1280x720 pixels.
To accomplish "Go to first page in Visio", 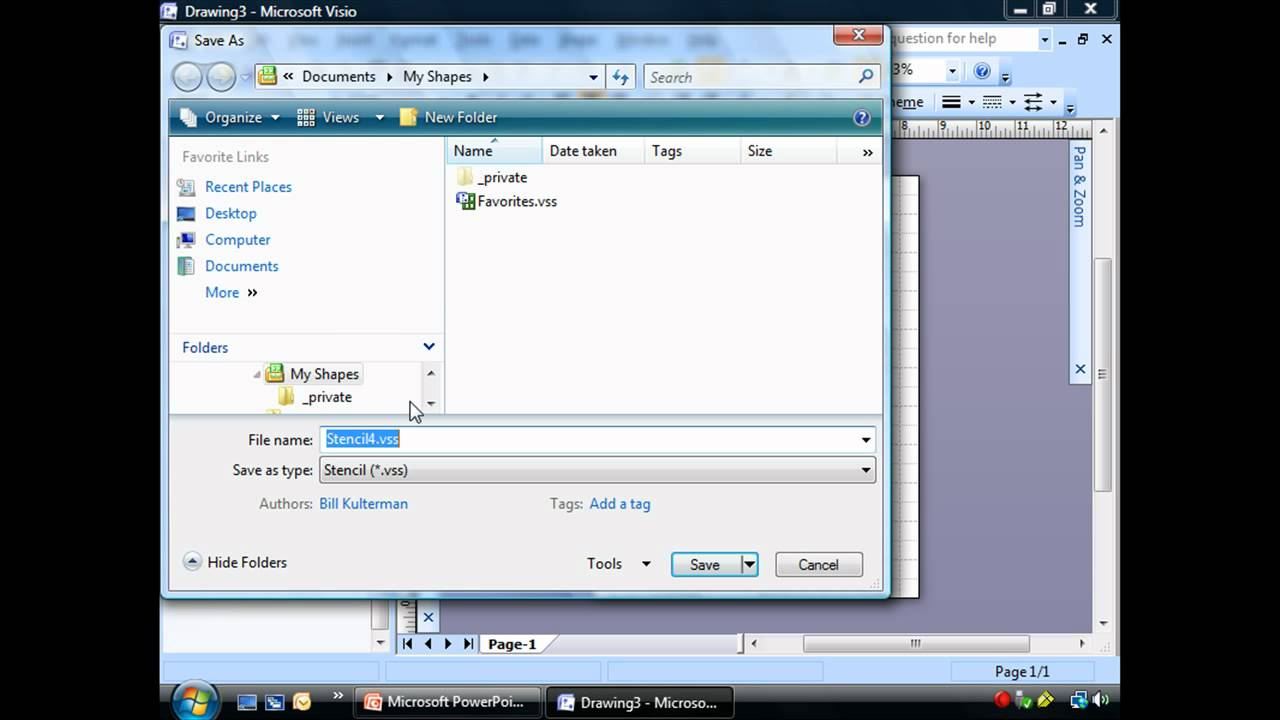I will (x=408, y=644).
